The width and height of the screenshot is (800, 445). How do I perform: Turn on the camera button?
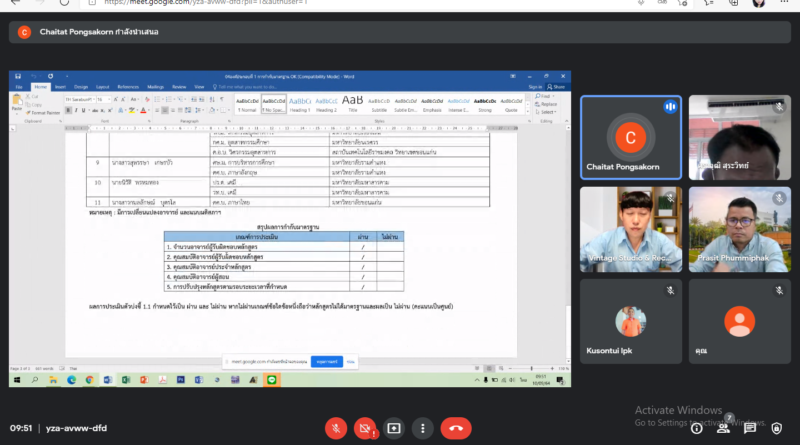tap(366, 428)
